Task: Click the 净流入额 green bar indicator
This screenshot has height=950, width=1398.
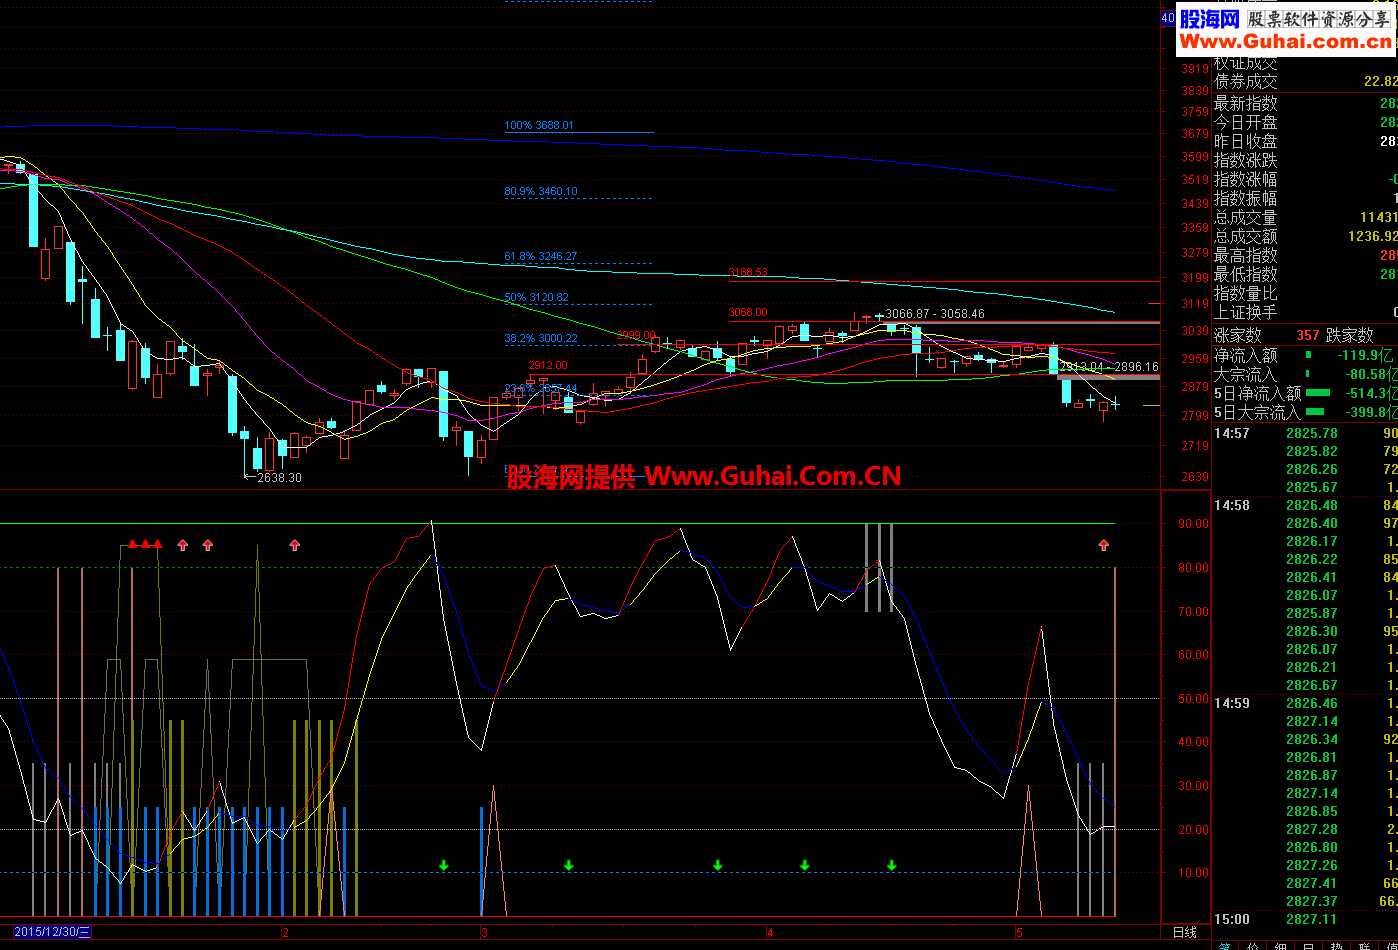Action: [x=1308, y=355]
